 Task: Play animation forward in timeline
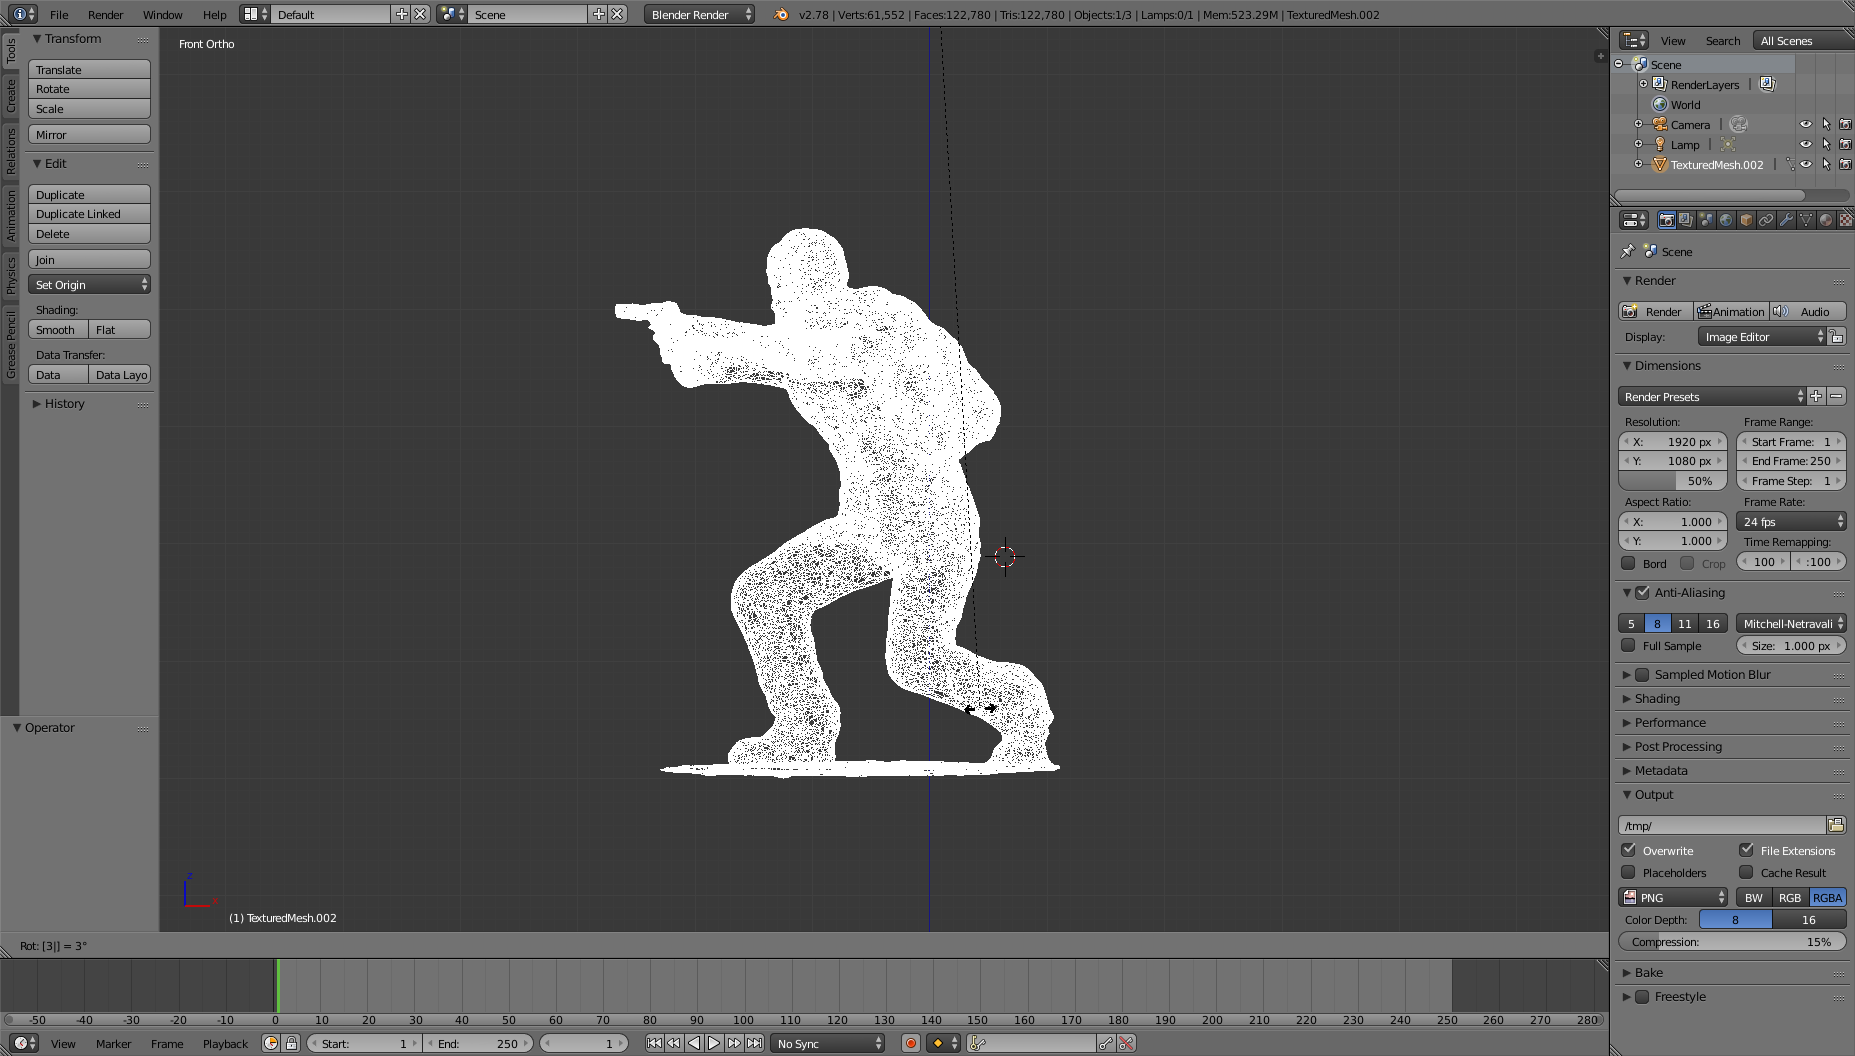click(x=714, y=1043)
